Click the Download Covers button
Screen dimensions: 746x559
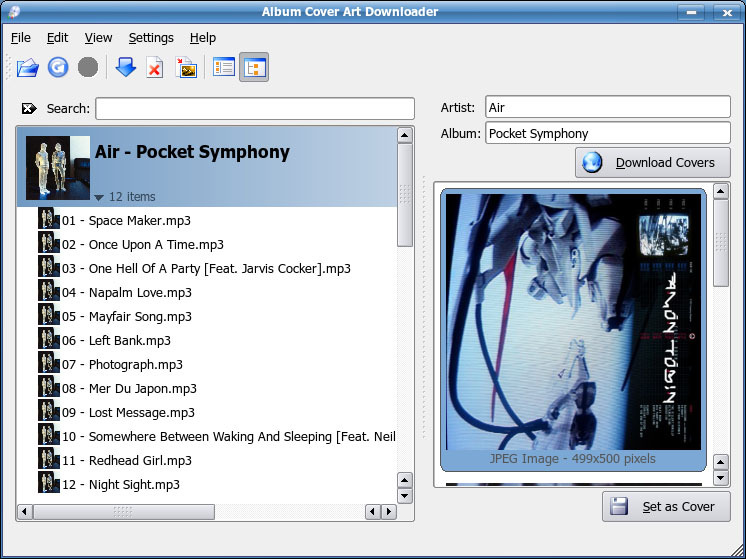click(653, 163)
